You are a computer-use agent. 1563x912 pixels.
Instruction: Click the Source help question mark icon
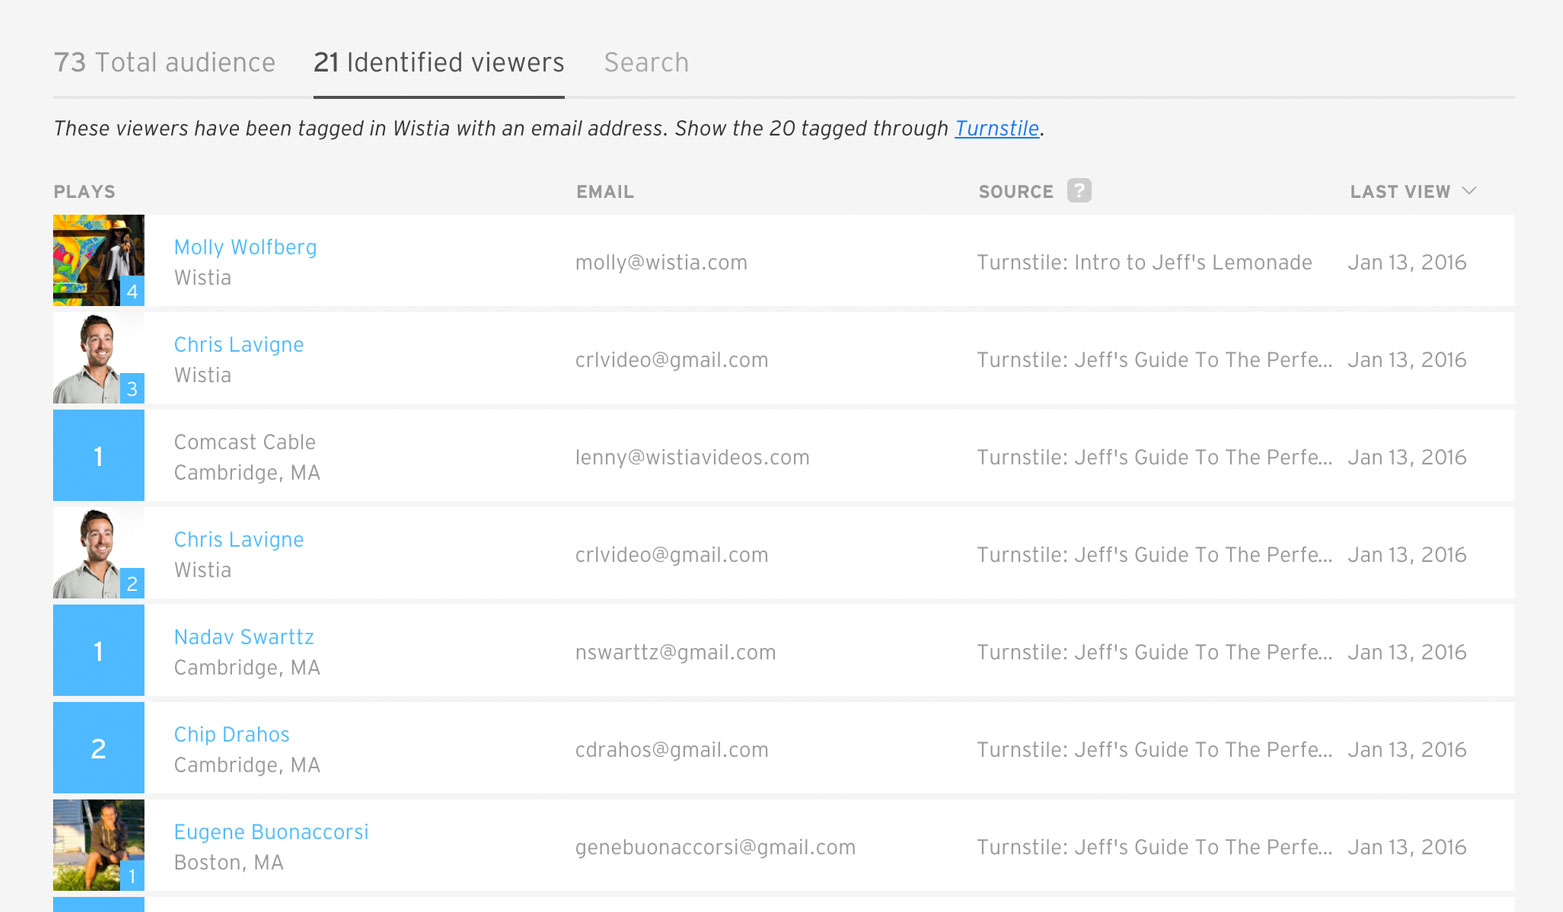click(1079, 190)
